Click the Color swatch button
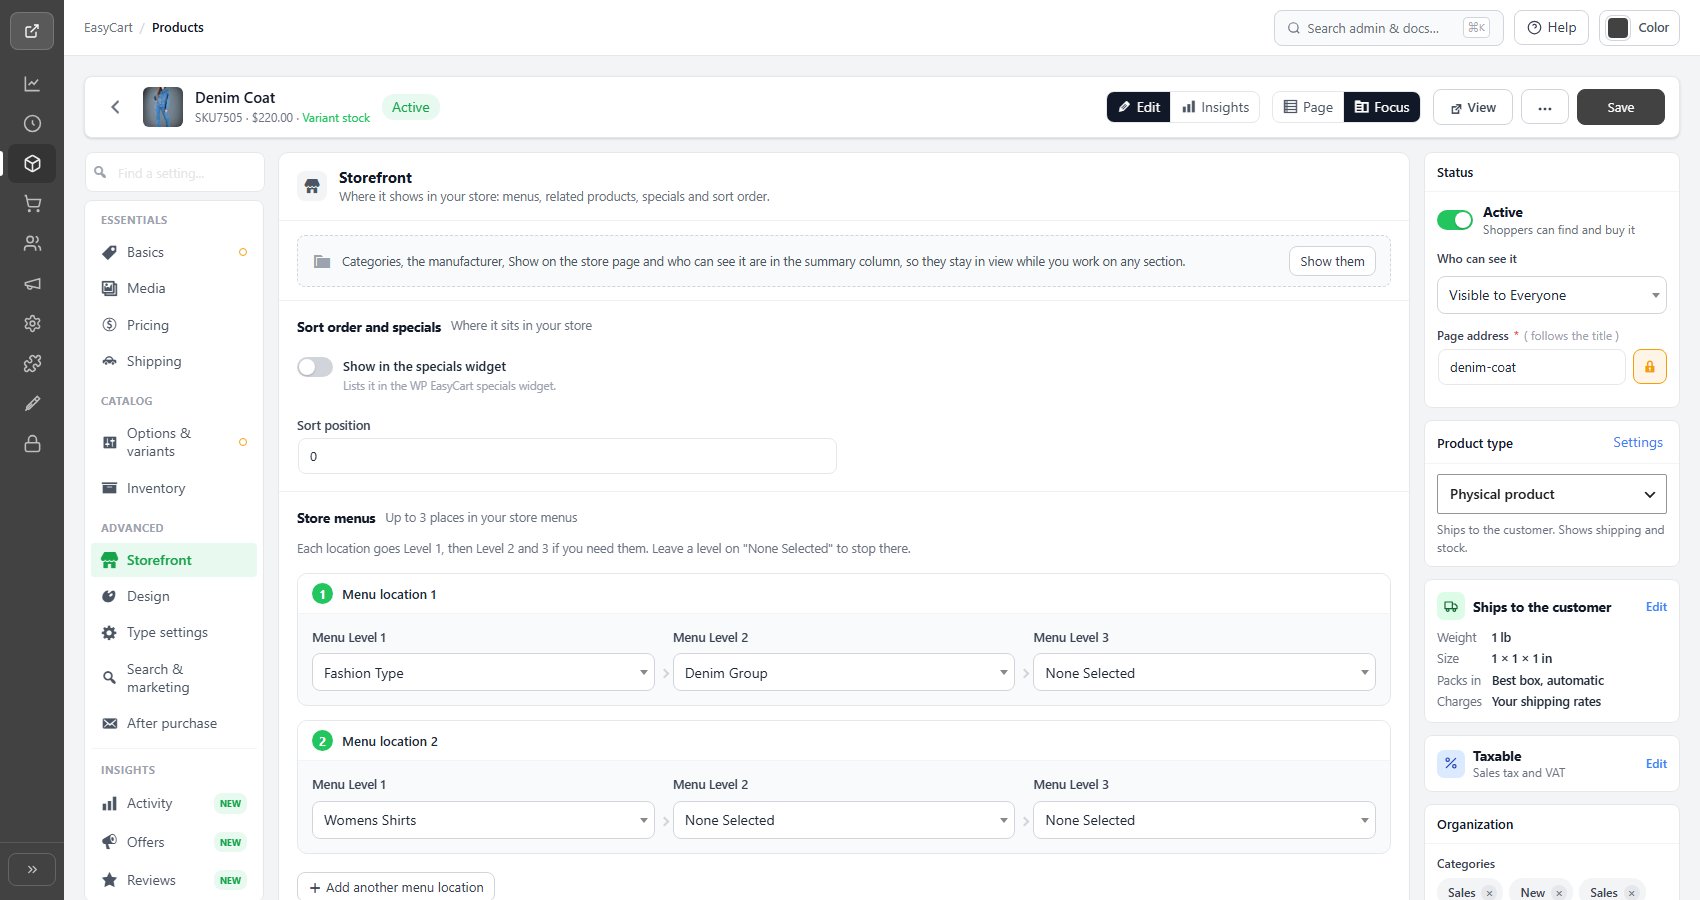 click(1639, 28)
